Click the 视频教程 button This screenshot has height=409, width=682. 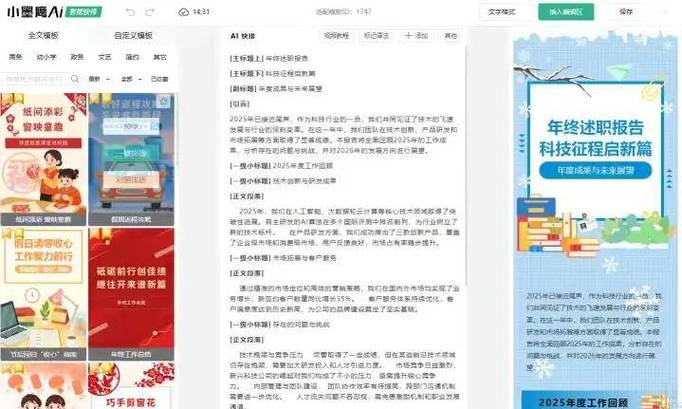[336, 36]
